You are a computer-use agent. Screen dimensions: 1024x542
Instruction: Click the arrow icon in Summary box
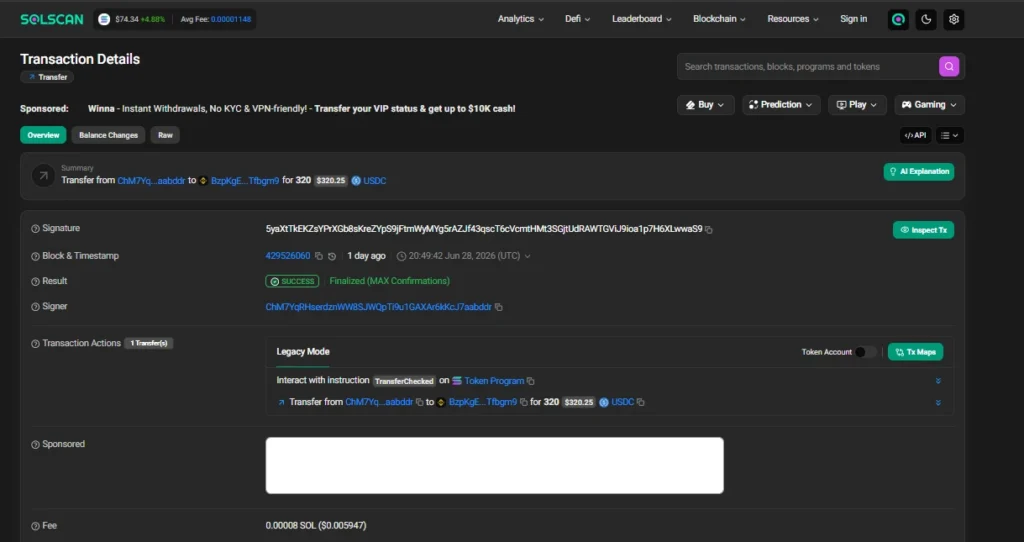(43, 176)
